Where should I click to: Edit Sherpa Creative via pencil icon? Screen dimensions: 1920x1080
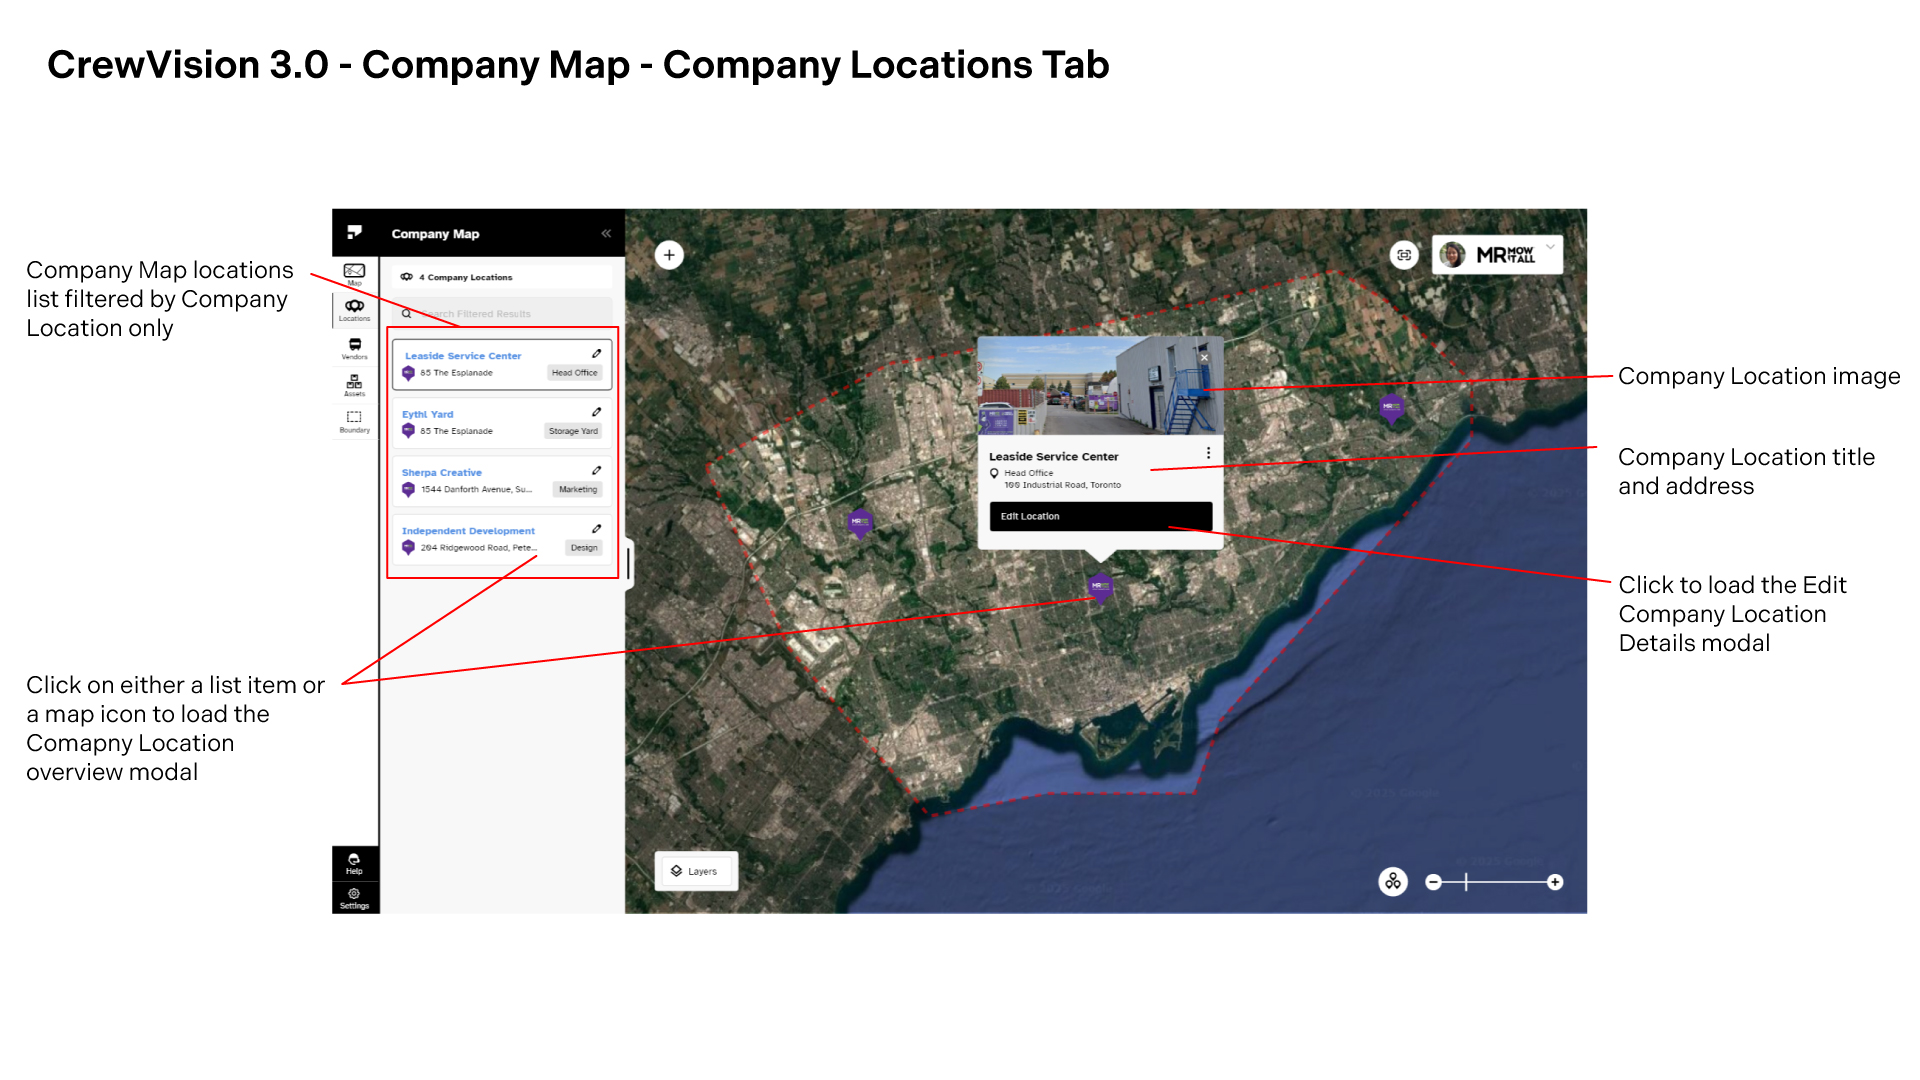tap(596, 470)
